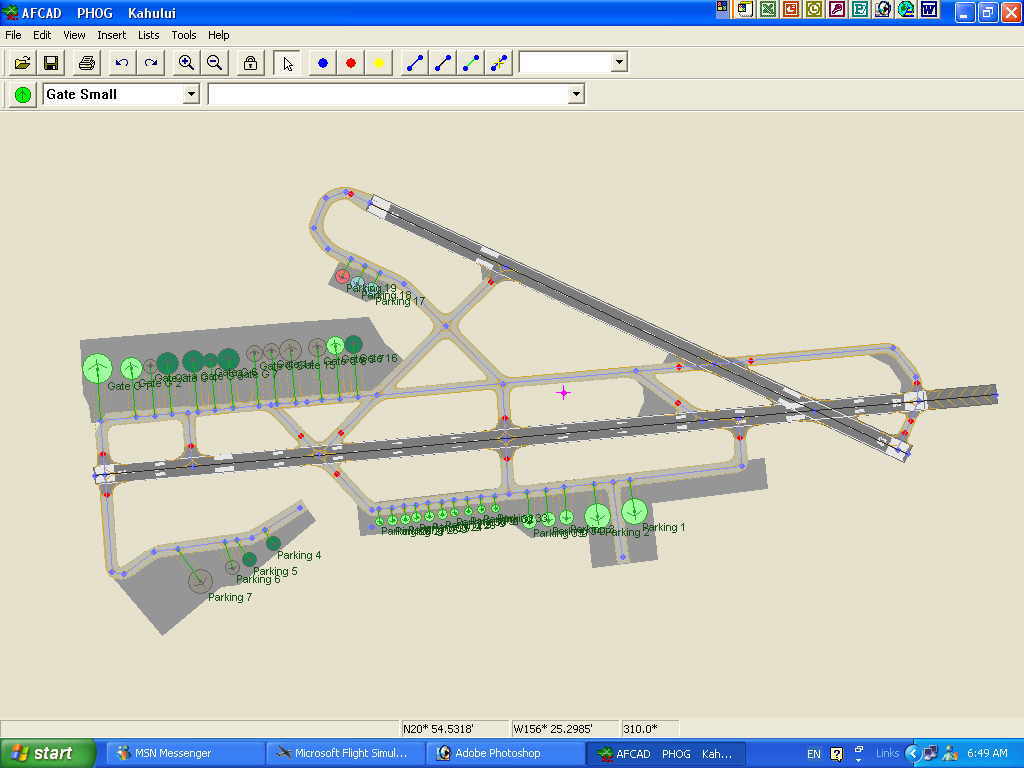Screen dimensions: 1024x768
Task: Switch to Adobe Photoshop in taskbar
Action: (x=505, y=753)
